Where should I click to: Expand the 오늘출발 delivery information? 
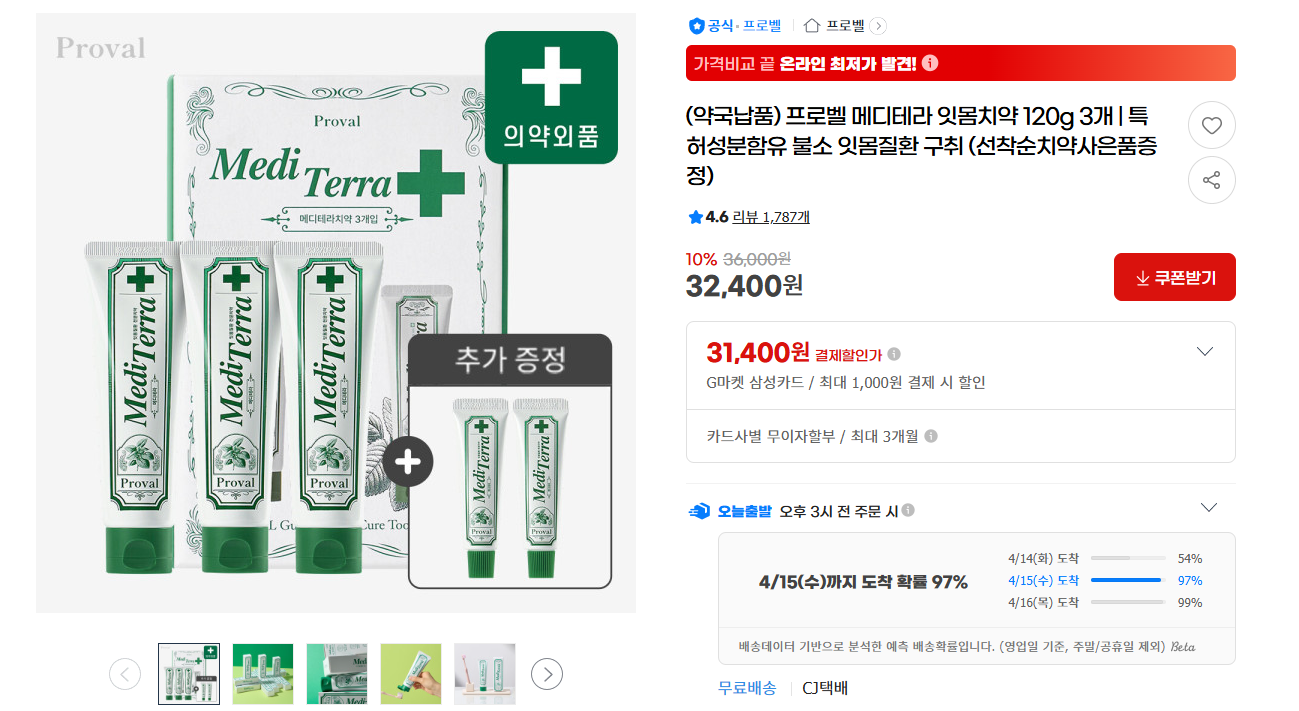(1209, 508)
